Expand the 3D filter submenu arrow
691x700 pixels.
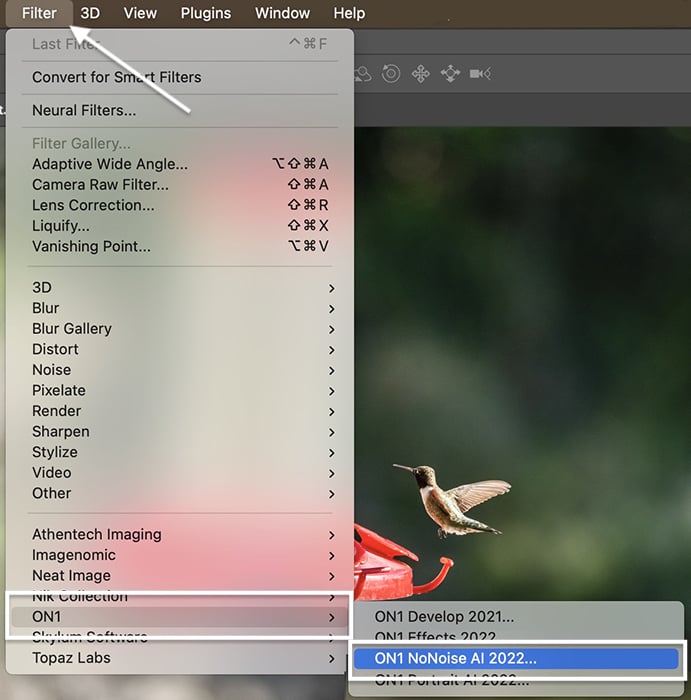[332, 288]
